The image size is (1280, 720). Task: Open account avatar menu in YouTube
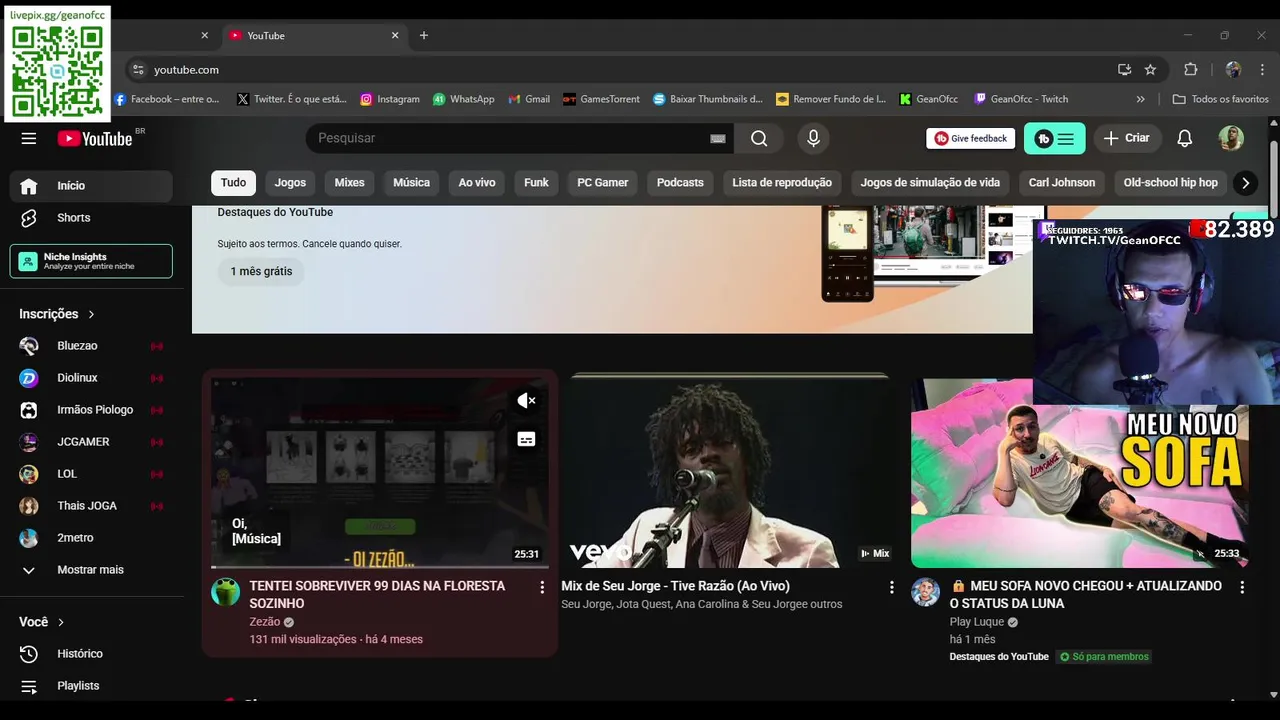(1231, 138)
